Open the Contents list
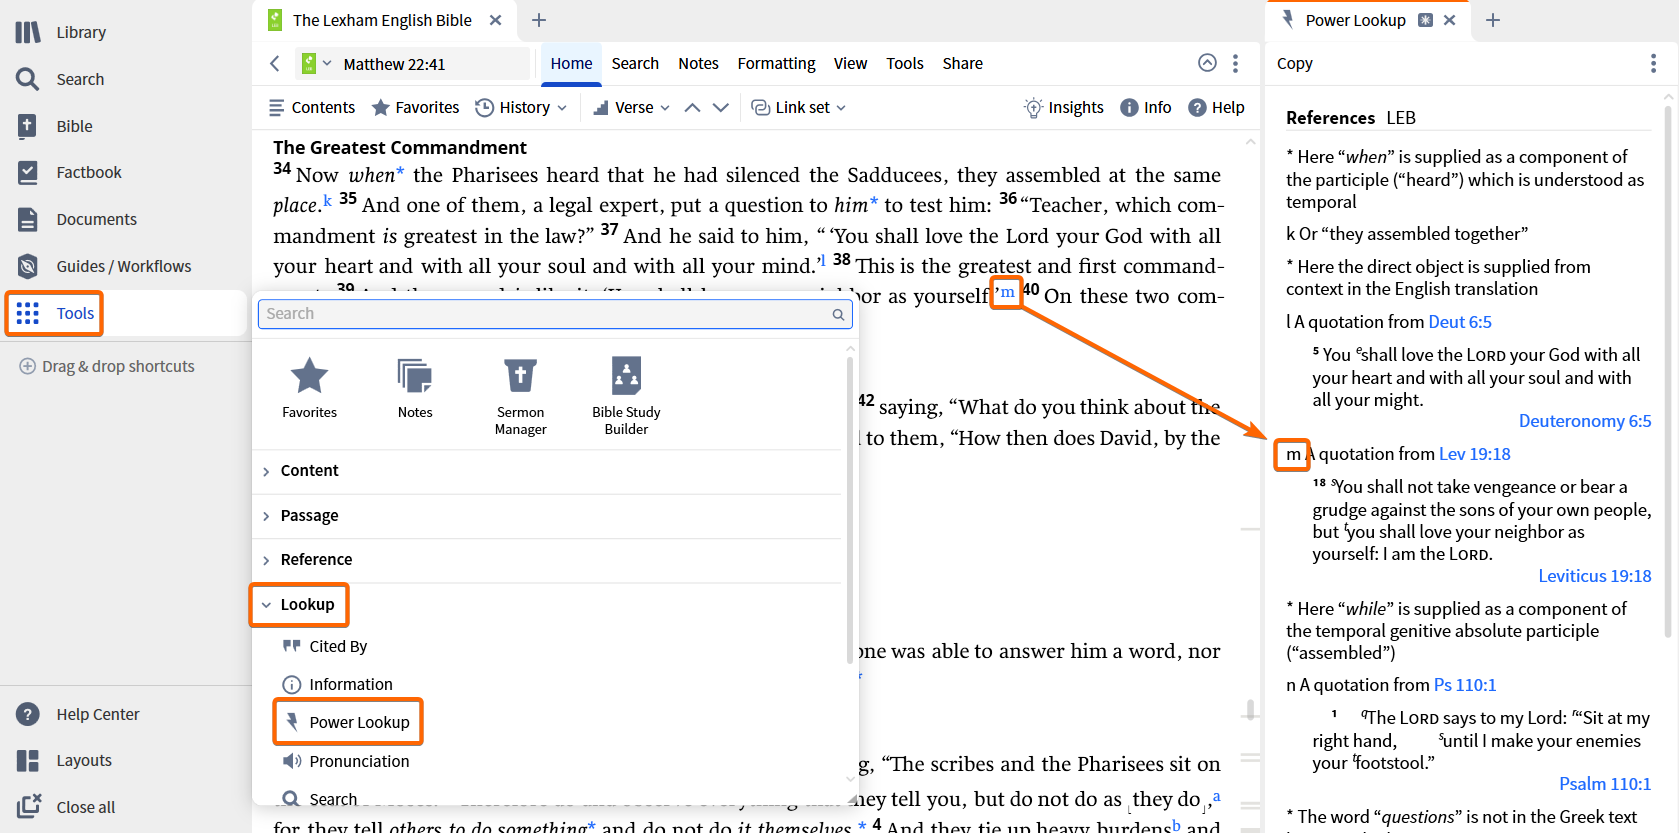The height and width of the screenshot is (833, 1679). point(312,107)
